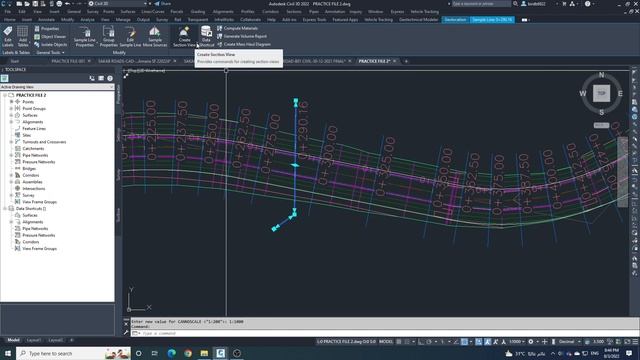The image size is (640, 360).
Task: Toggle ortho mode in status bar
Action: 421,342
